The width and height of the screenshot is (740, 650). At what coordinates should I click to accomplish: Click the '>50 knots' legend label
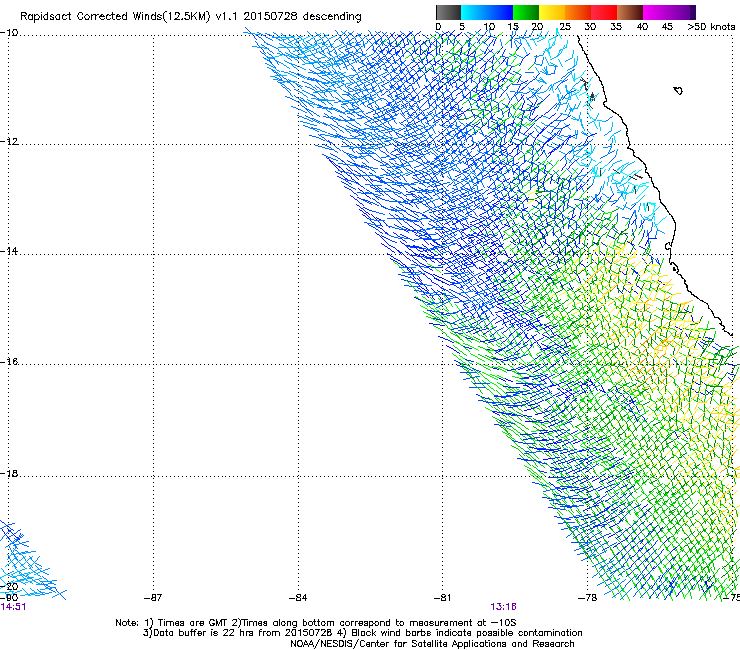pos(711,27)
